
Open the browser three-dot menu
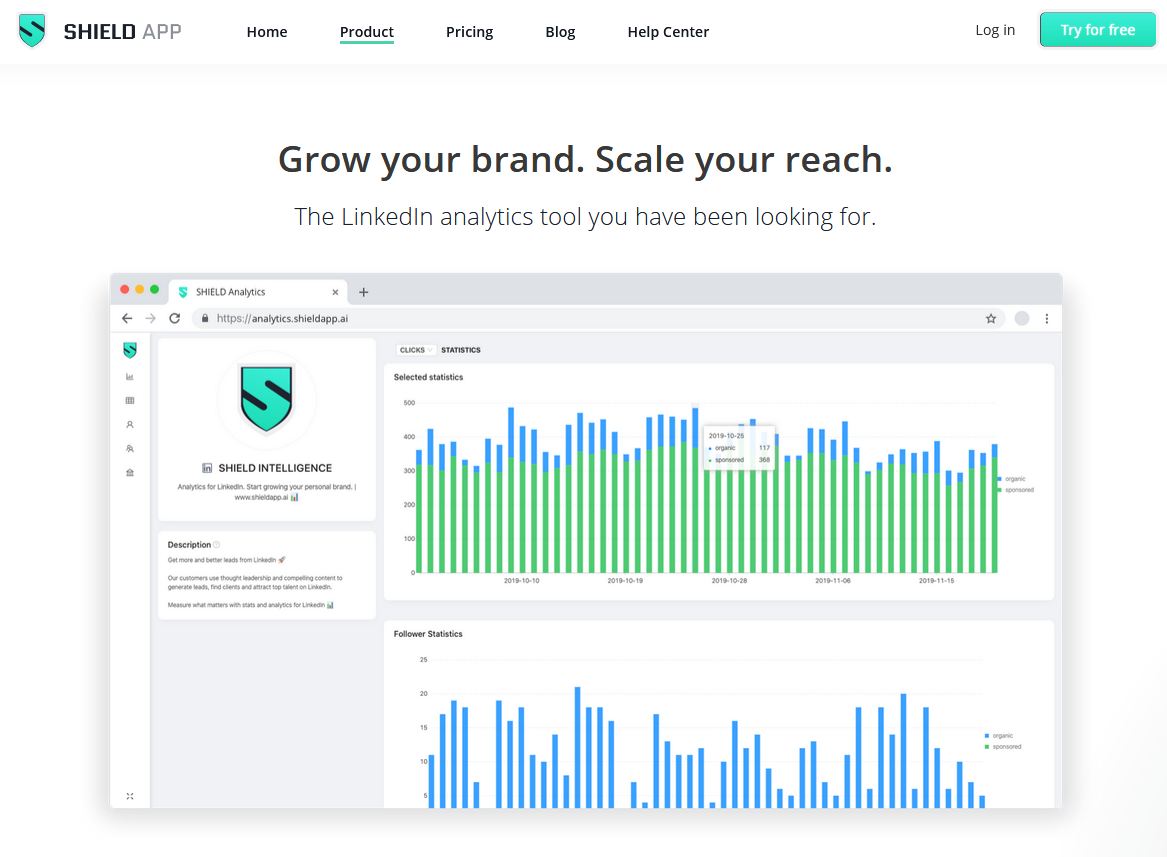(1046, 319)
